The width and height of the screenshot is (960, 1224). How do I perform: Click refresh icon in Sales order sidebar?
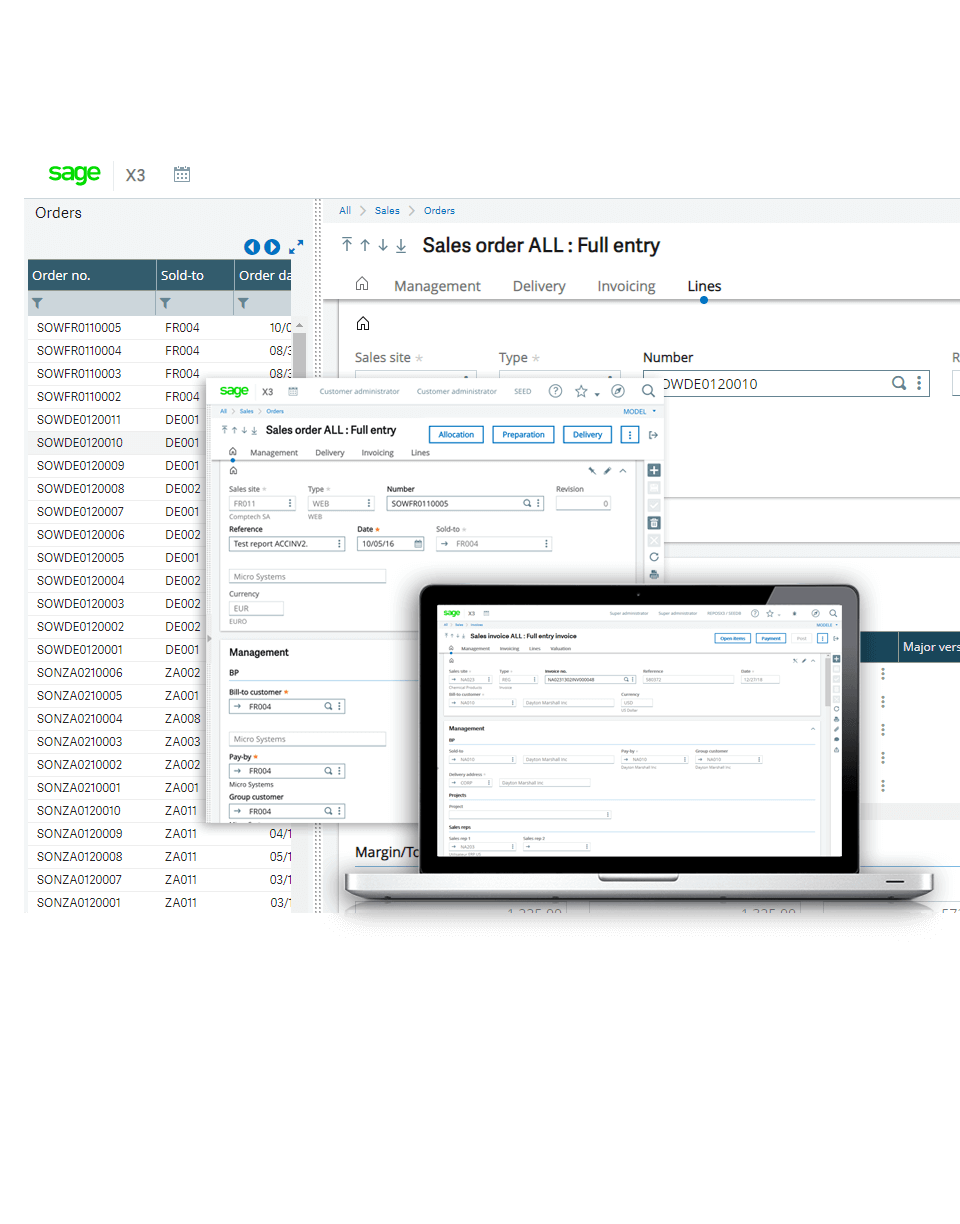[x=654, y=557]
